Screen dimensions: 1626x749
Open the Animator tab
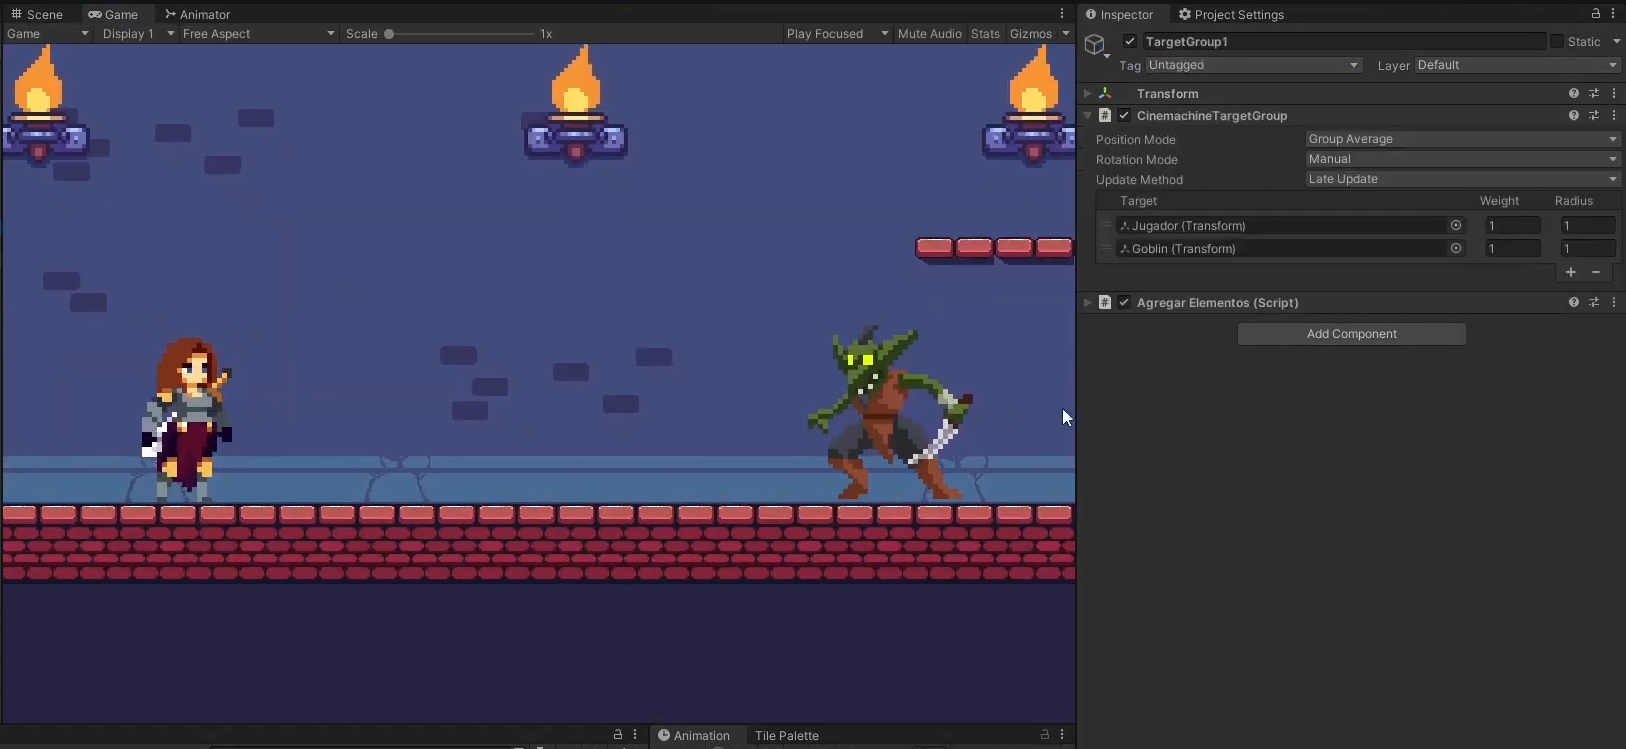(197, 14)
